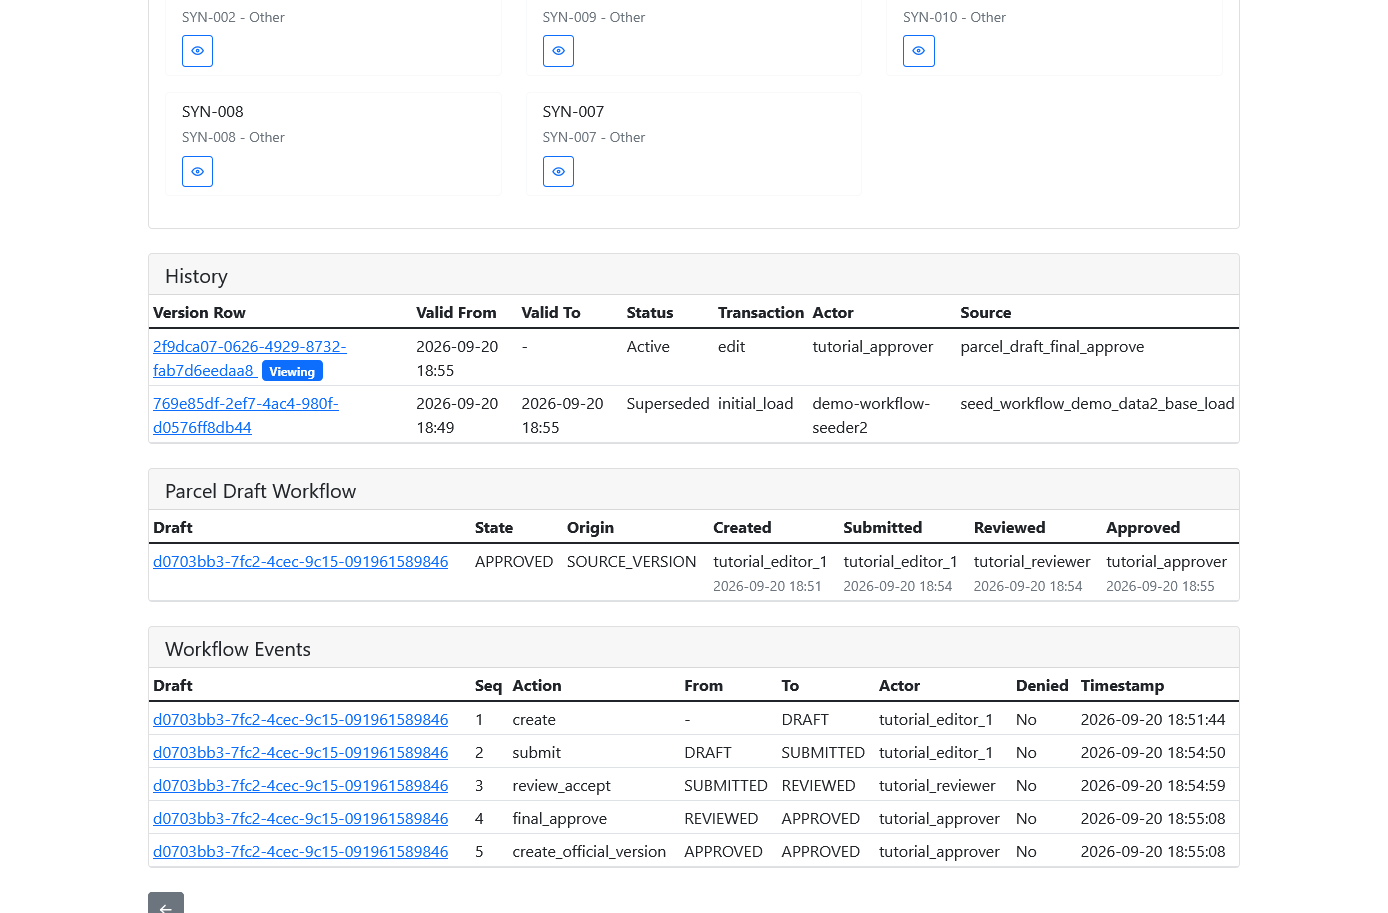This screenshot has width=1388, height=913.
Task: Click tutorial_reviewer in Reviewed column
Action: point(1032,562)
